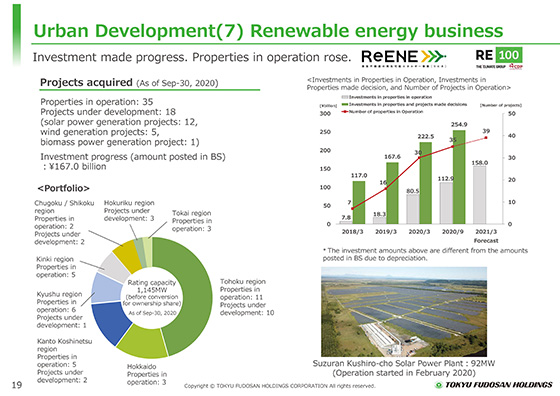Click the Chugoku / Shikoku region label
Image resolution: width=560 pixels, height=396 pixels.
64,222
